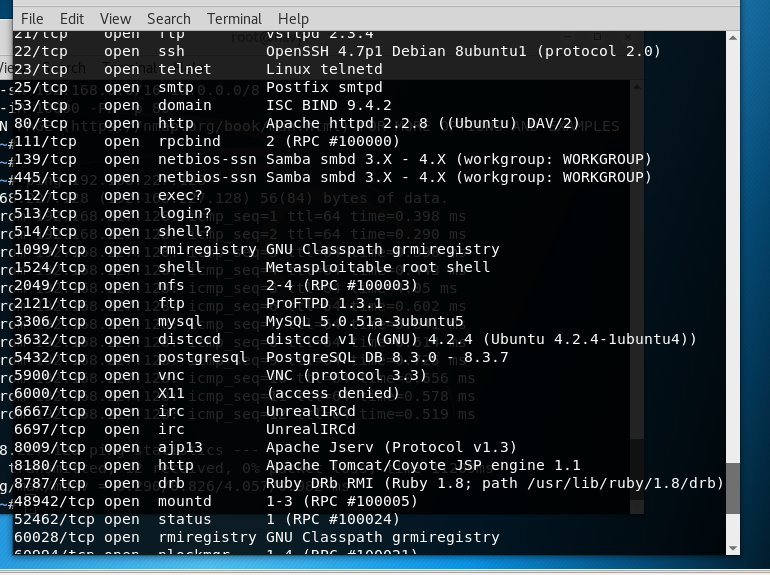Image resolution: width=770 pixels, height=575 pixels.
Task: Click the VNC (protocol 3.3) text
Action: [346, 376]
